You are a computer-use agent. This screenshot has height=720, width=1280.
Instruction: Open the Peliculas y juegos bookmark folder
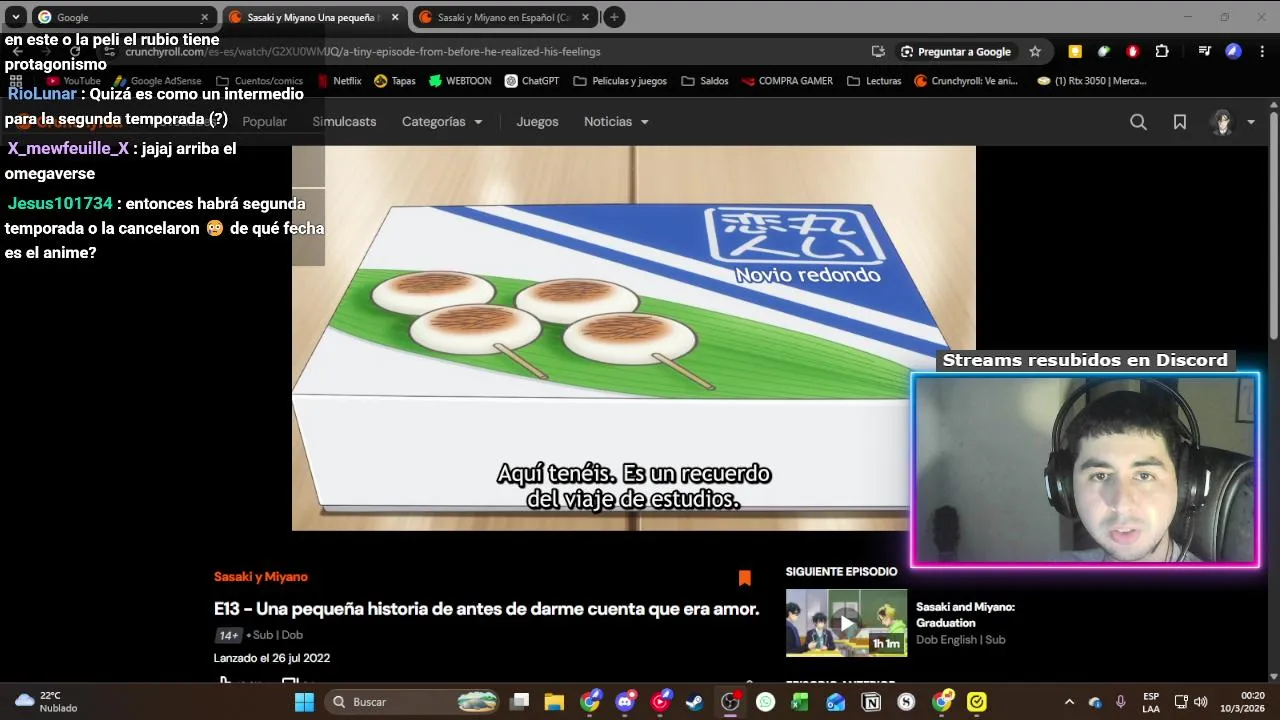point(620,81)
